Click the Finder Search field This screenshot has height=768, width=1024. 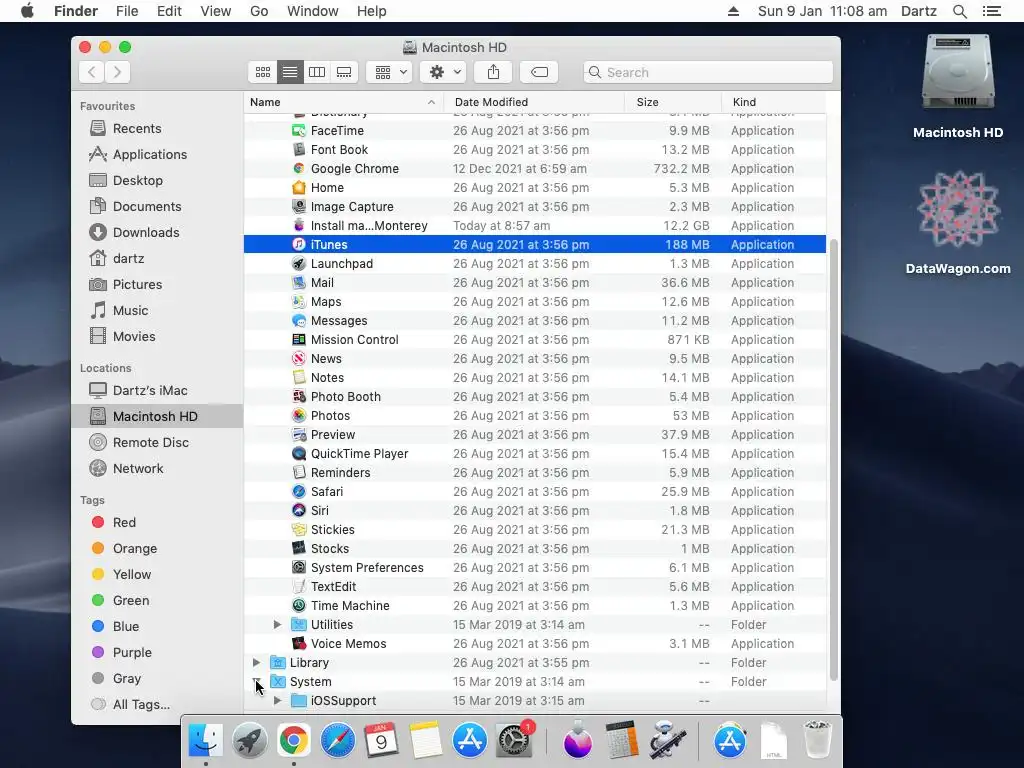coord(708,72)
